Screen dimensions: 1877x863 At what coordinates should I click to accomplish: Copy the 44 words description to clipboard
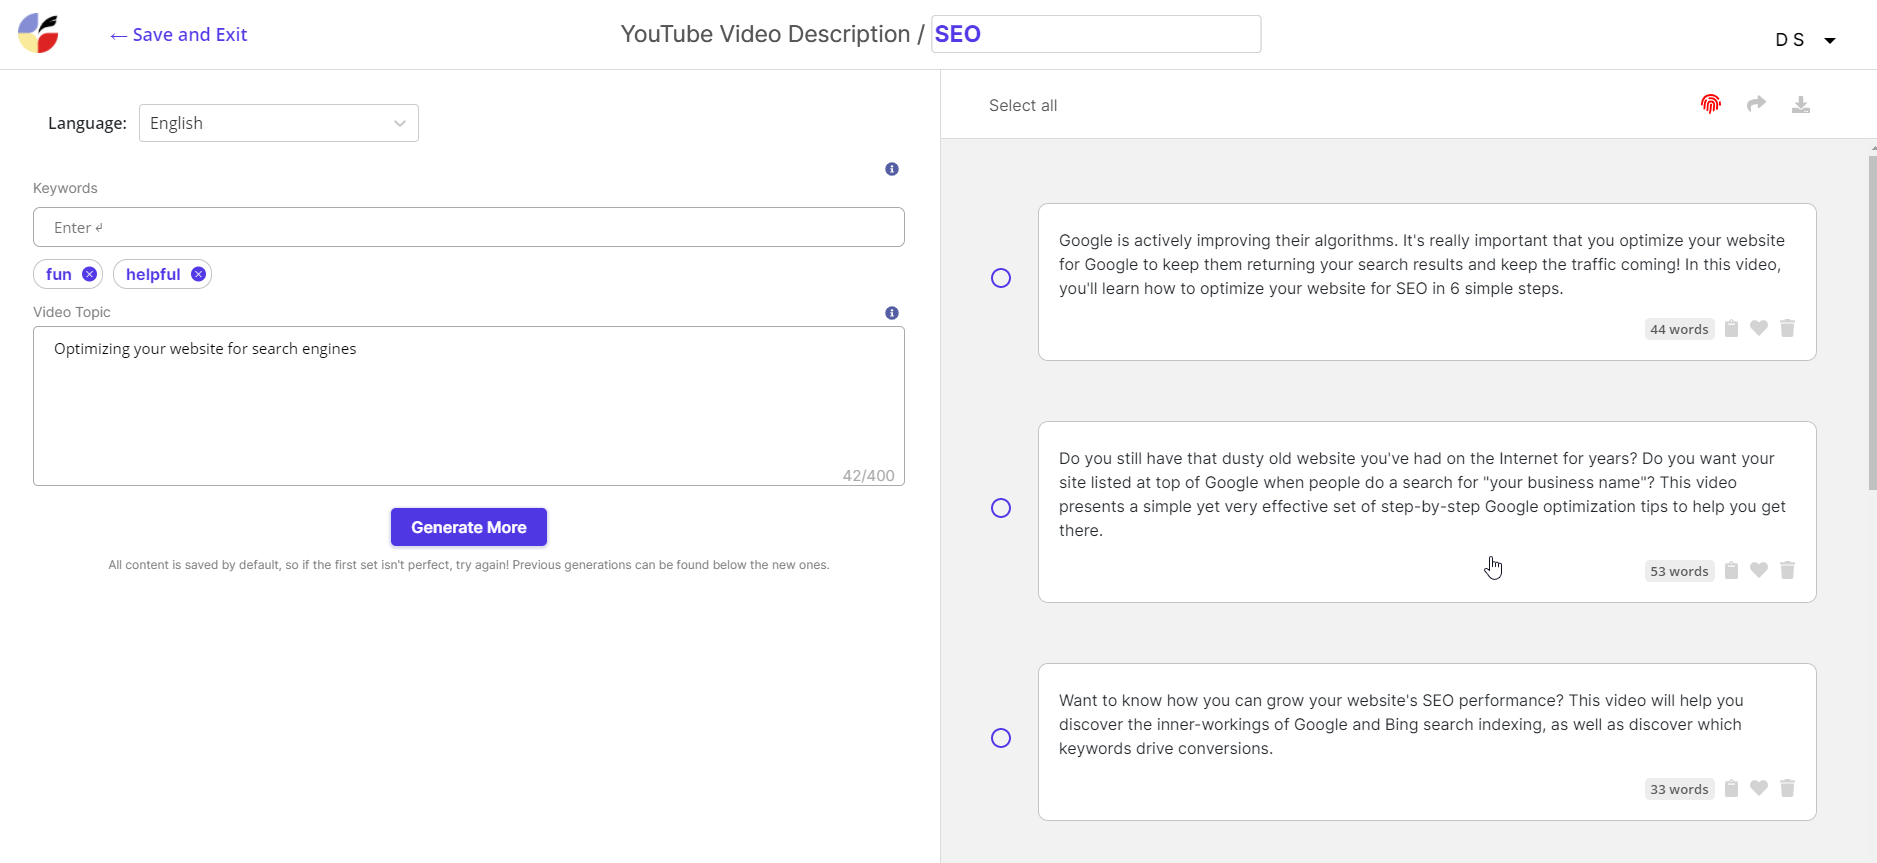[1731, 328]
